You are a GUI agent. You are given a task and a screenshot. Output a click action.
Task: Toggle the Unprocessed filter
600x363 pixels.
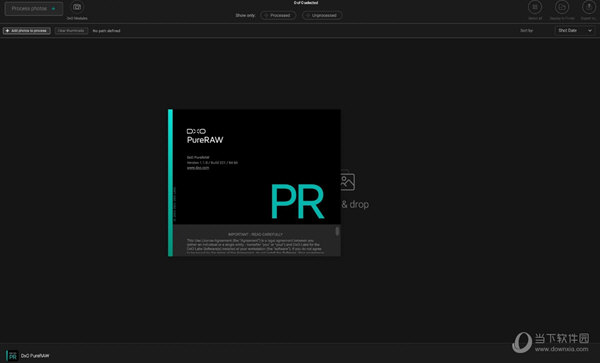pyautogui.click(x=322, y=15)
